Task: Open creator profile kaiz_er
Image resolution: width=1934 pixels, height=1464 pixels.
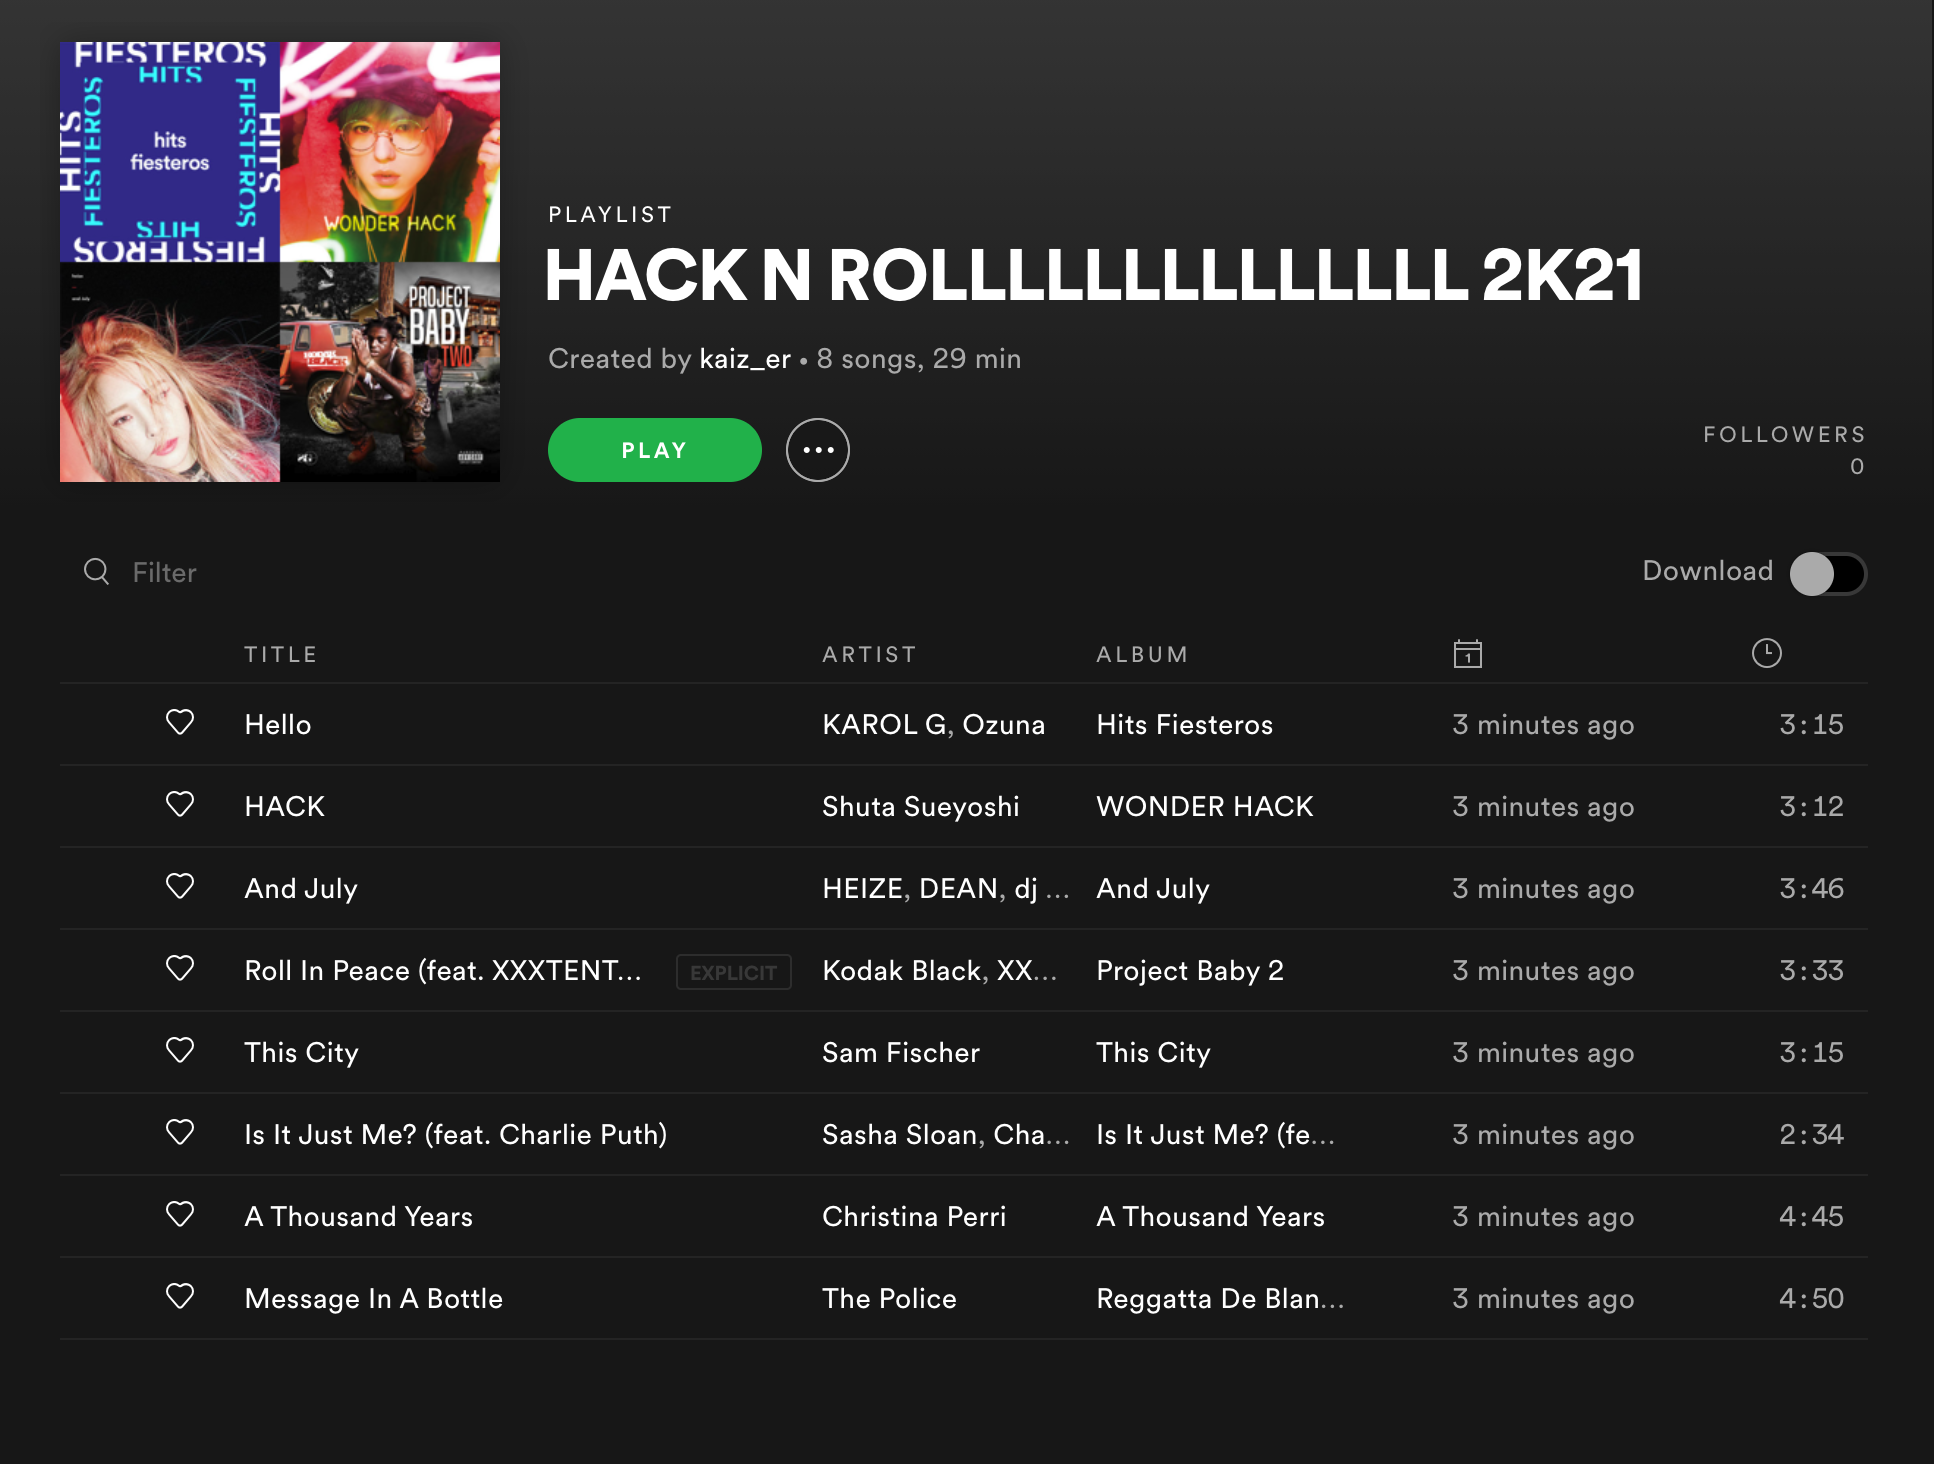Action: click(745, 359)
